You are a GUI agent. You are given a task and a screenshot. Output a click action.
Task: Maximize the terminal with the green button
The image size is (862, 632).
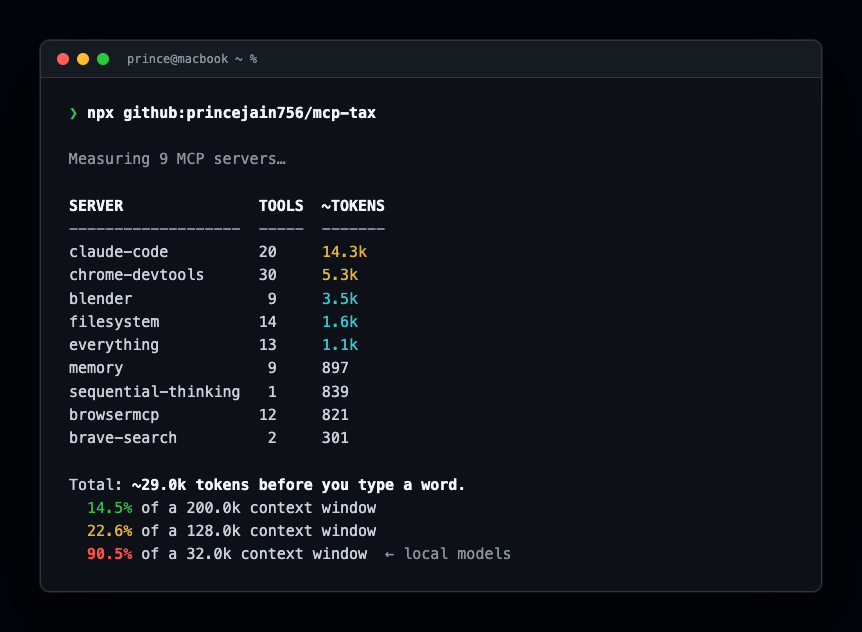[103, 59]
